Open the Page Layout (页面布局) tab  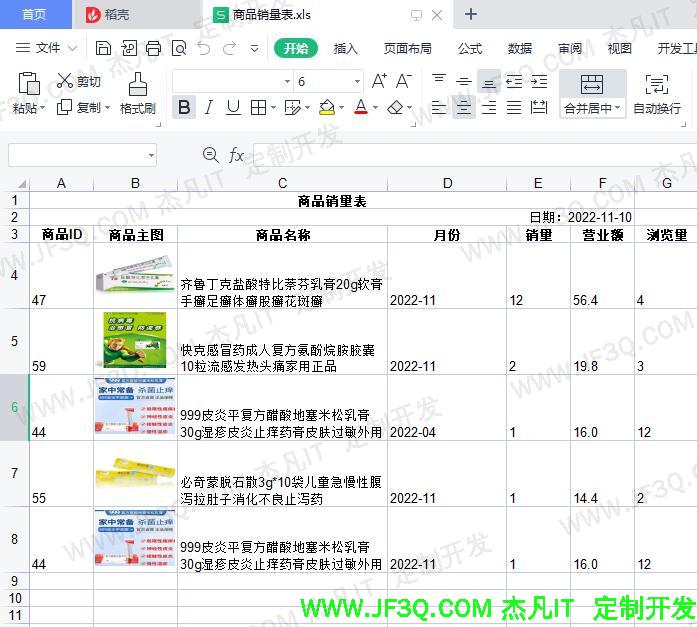[408, 48]
